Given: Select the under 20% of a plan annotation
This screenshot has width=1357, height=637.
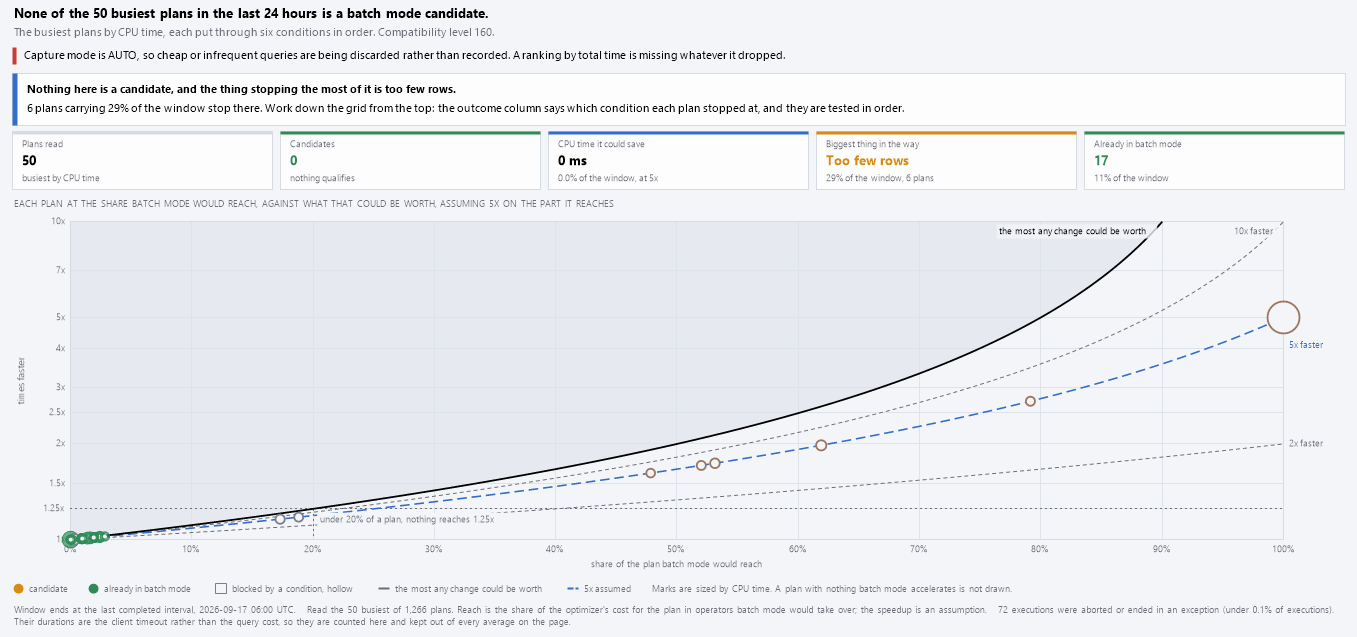Looking at the screenshot, I should coord(407,519).
